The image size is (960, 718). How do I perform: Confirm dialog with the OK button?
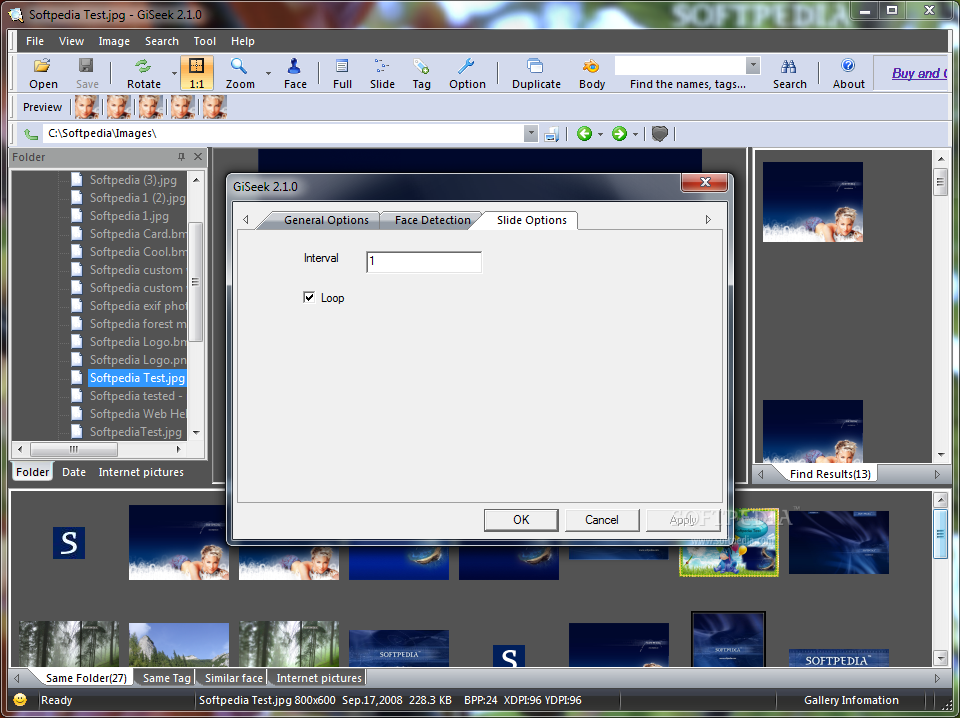(x=521, y=520)
